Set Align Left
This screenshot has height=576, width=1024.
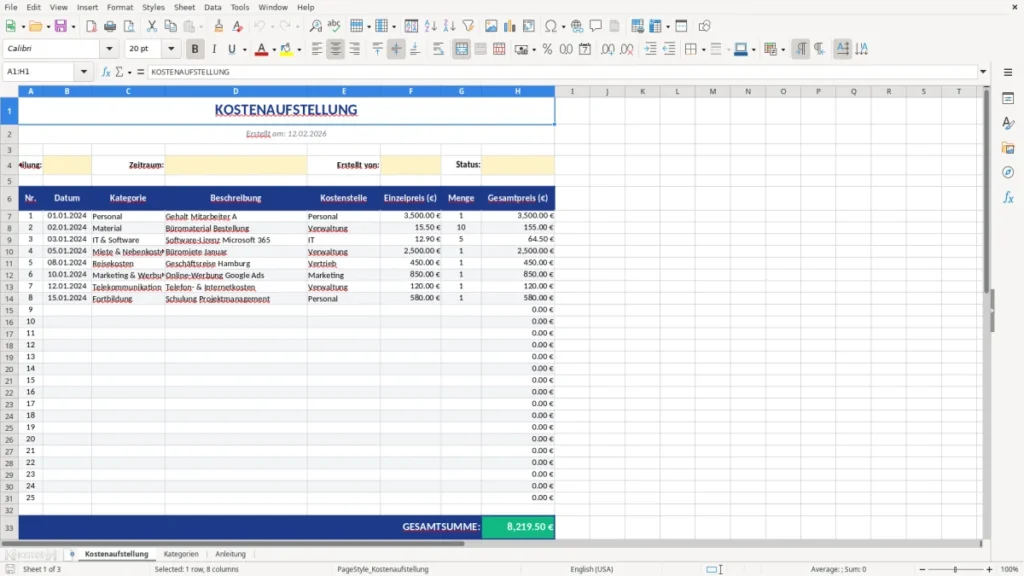(x=317, y=49)
